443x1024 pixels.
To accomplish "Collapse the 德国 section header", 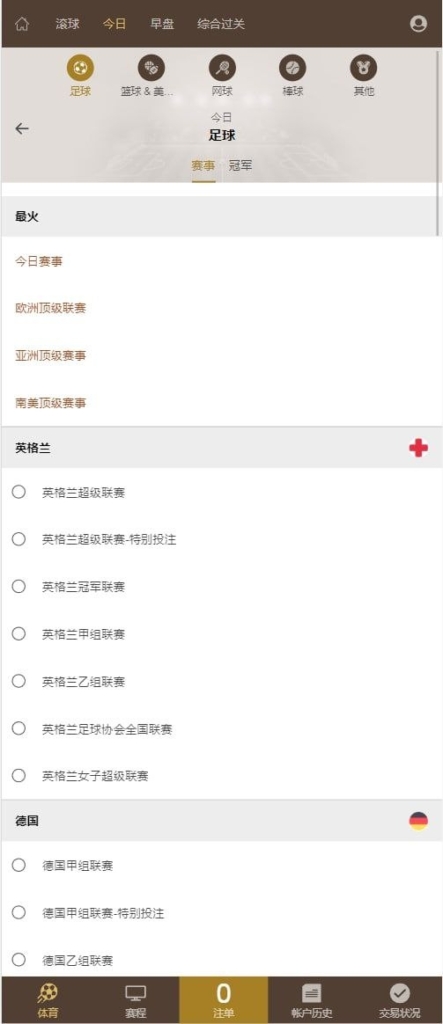I will tap(222, 821).
